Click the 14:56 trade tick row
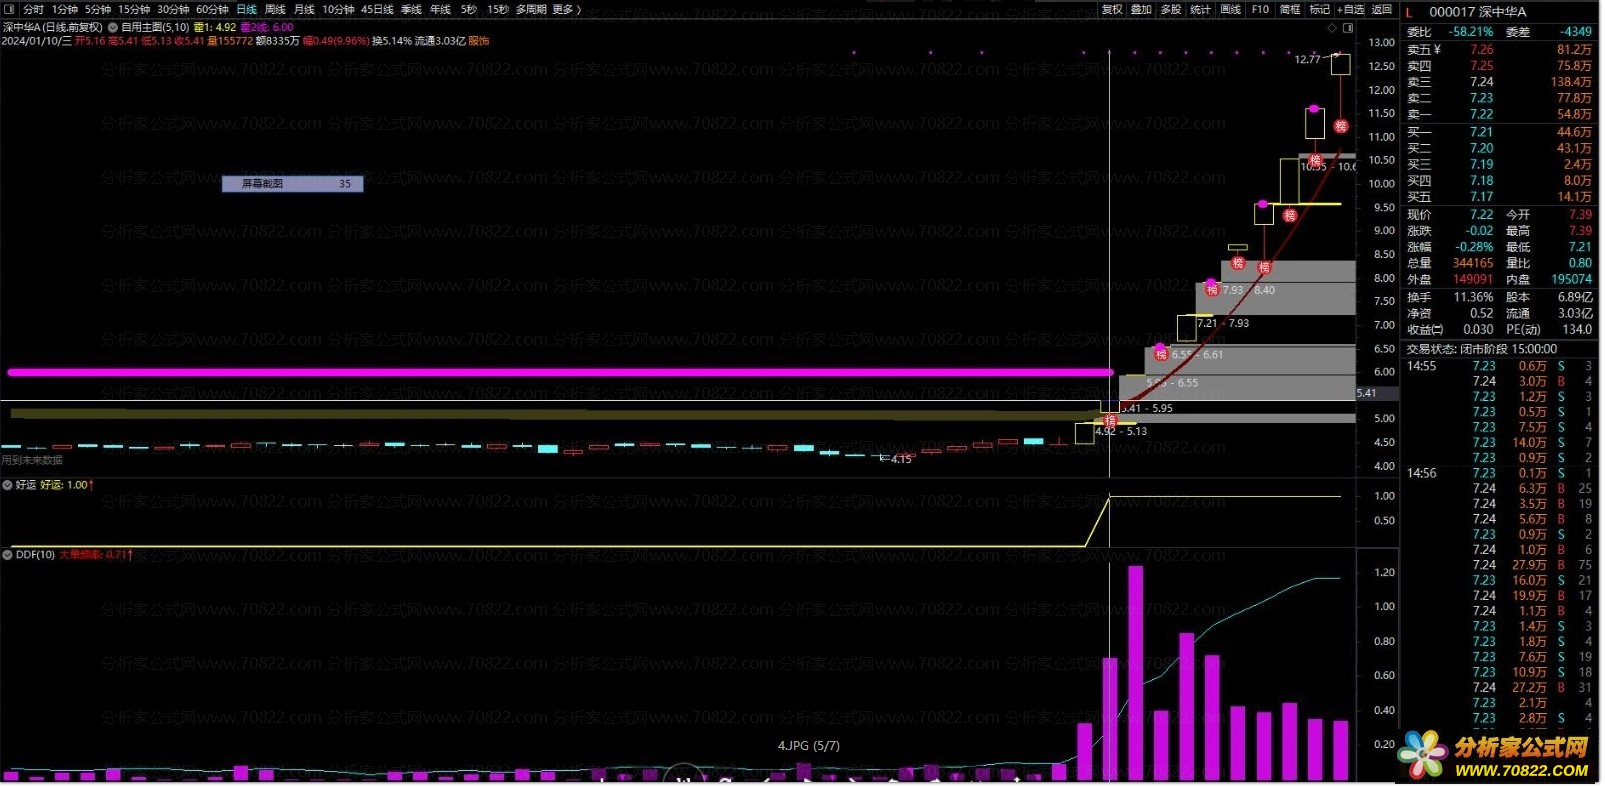 [x=1499, y=473]
